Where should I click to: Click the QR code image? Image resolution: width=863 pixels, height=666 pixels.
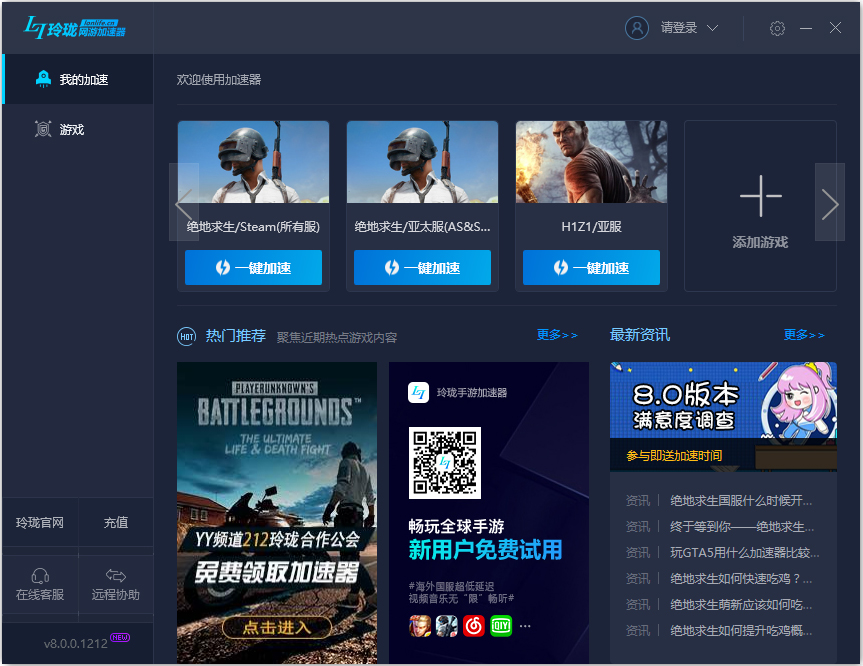(x=445, y=463)
